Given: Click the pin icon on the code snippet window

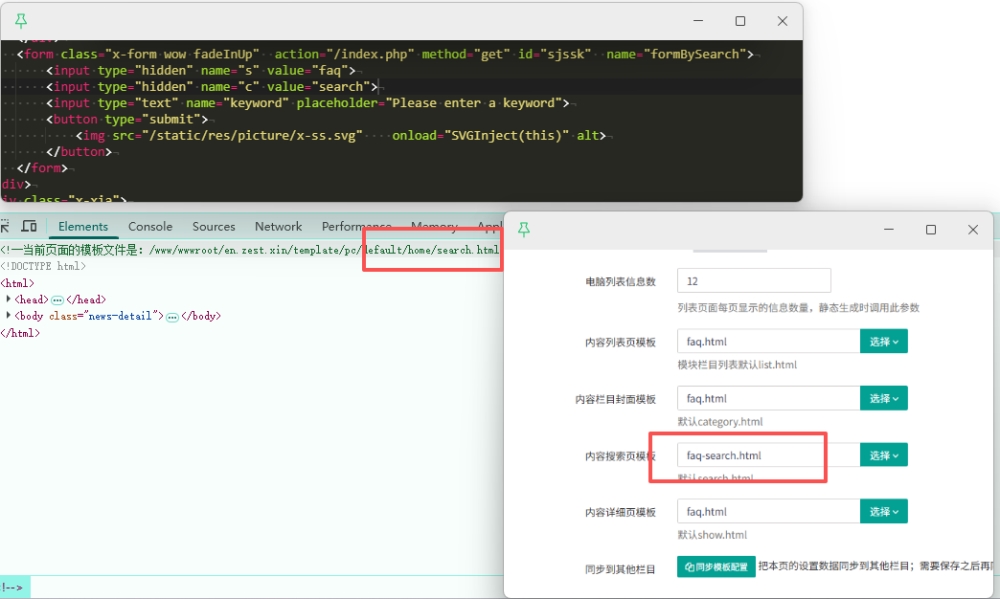Looking at the screenshot, I should 21,21.
